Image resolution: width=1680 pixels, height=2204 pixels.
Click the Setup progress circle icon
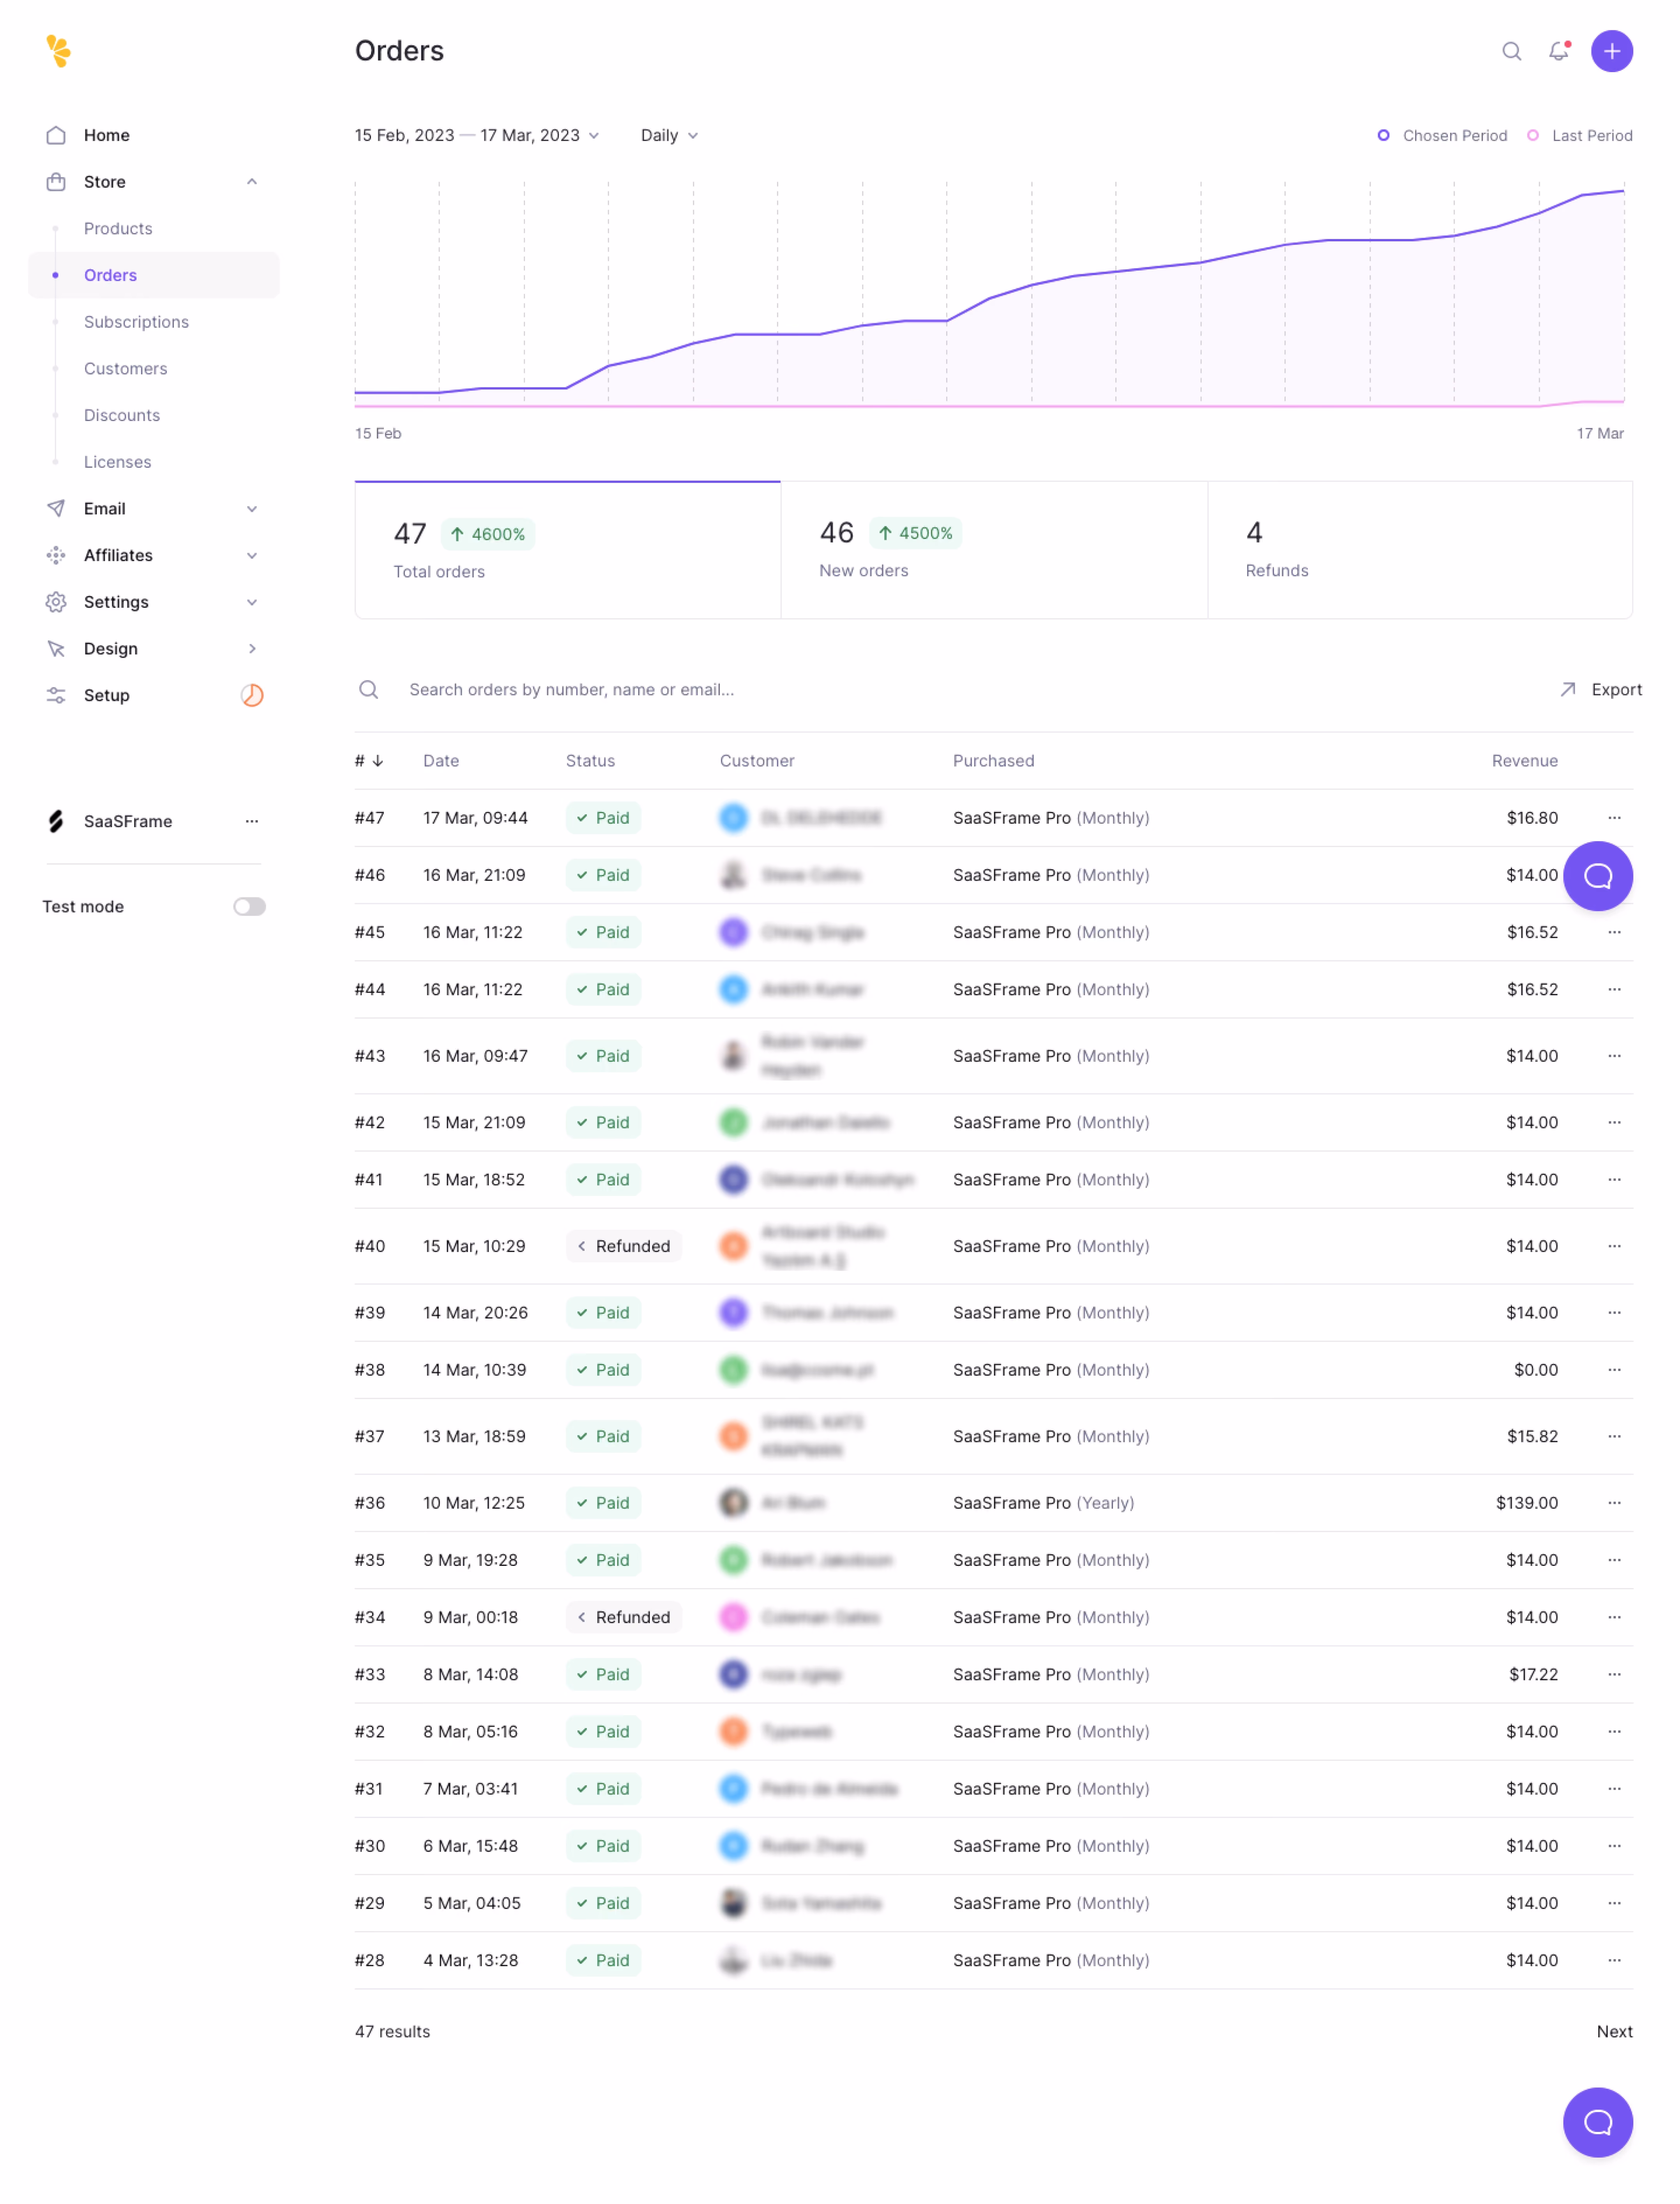tap(252, 695)
